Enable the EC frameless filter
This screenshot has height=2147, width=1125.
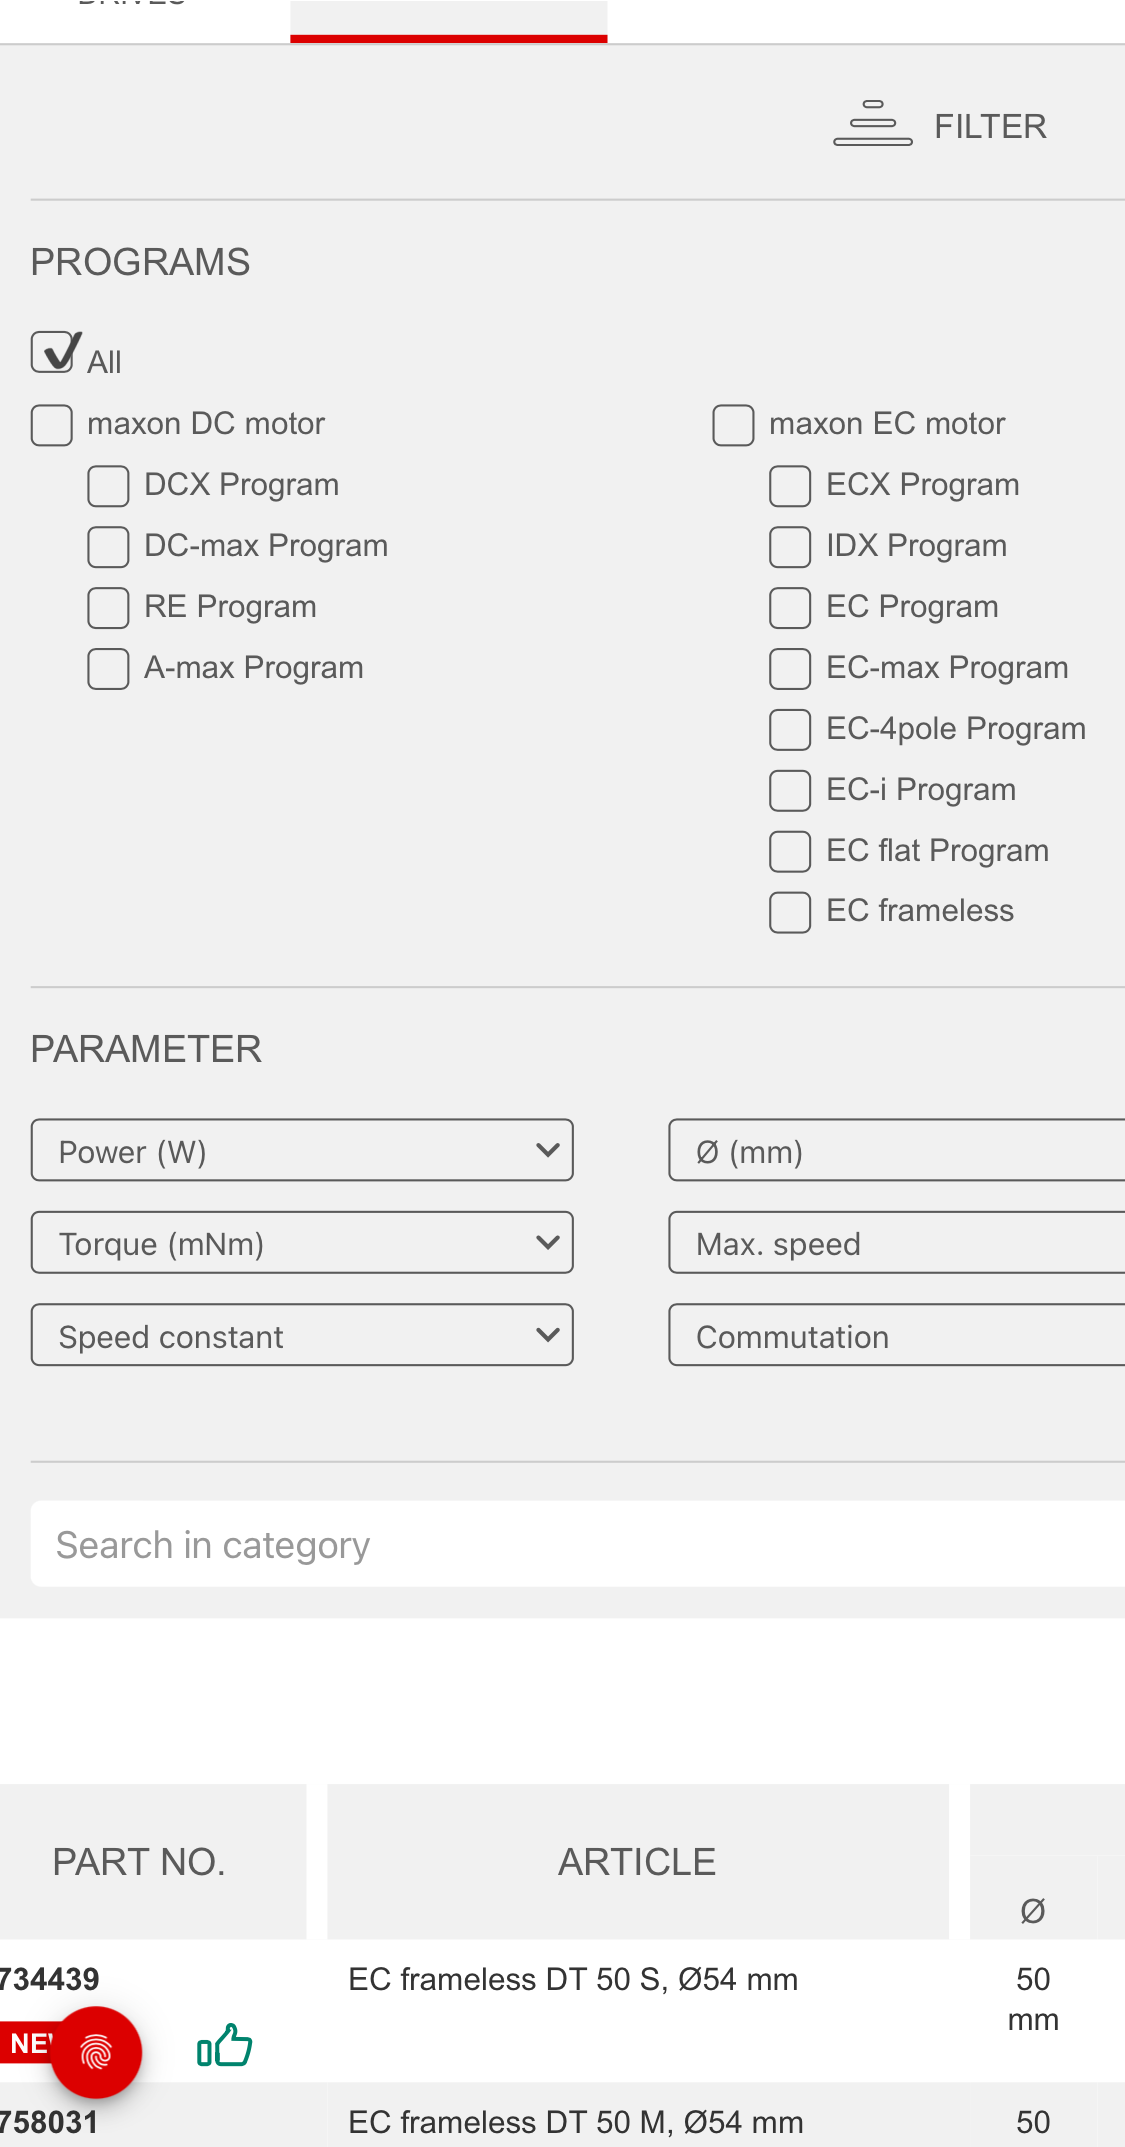790,912
